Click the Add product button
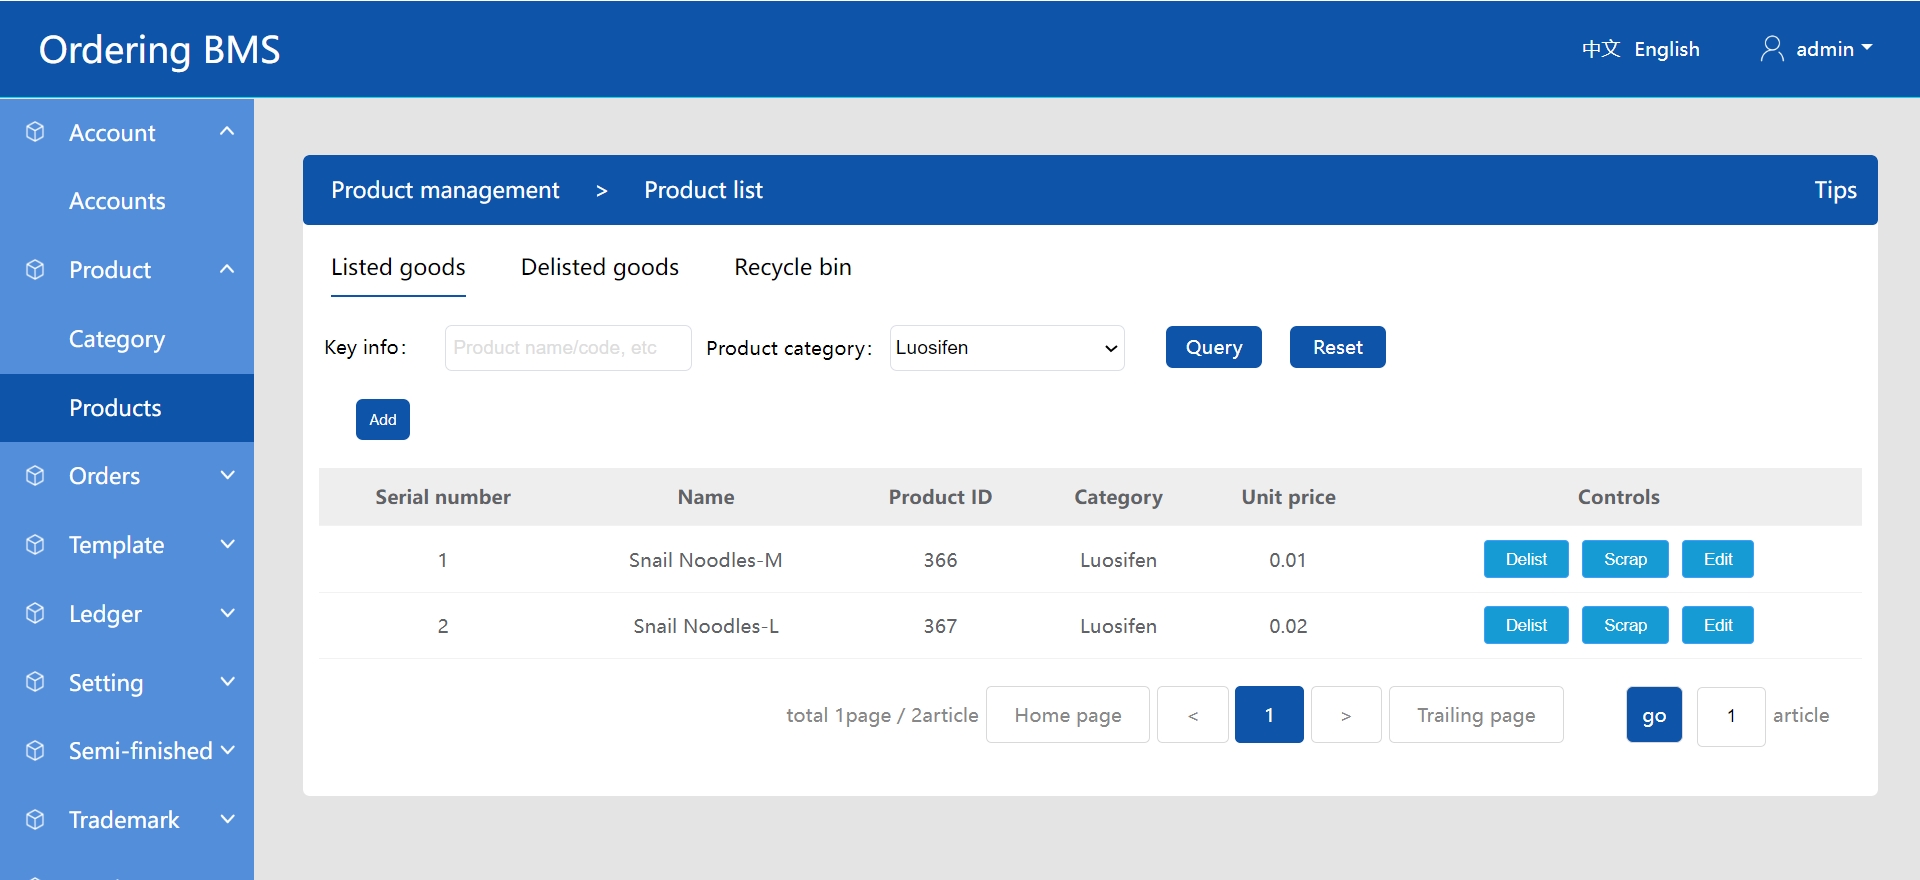Image resolution: width=1920 pixels, height=880 pixels. pyautogui.click(x=383, y=419)
